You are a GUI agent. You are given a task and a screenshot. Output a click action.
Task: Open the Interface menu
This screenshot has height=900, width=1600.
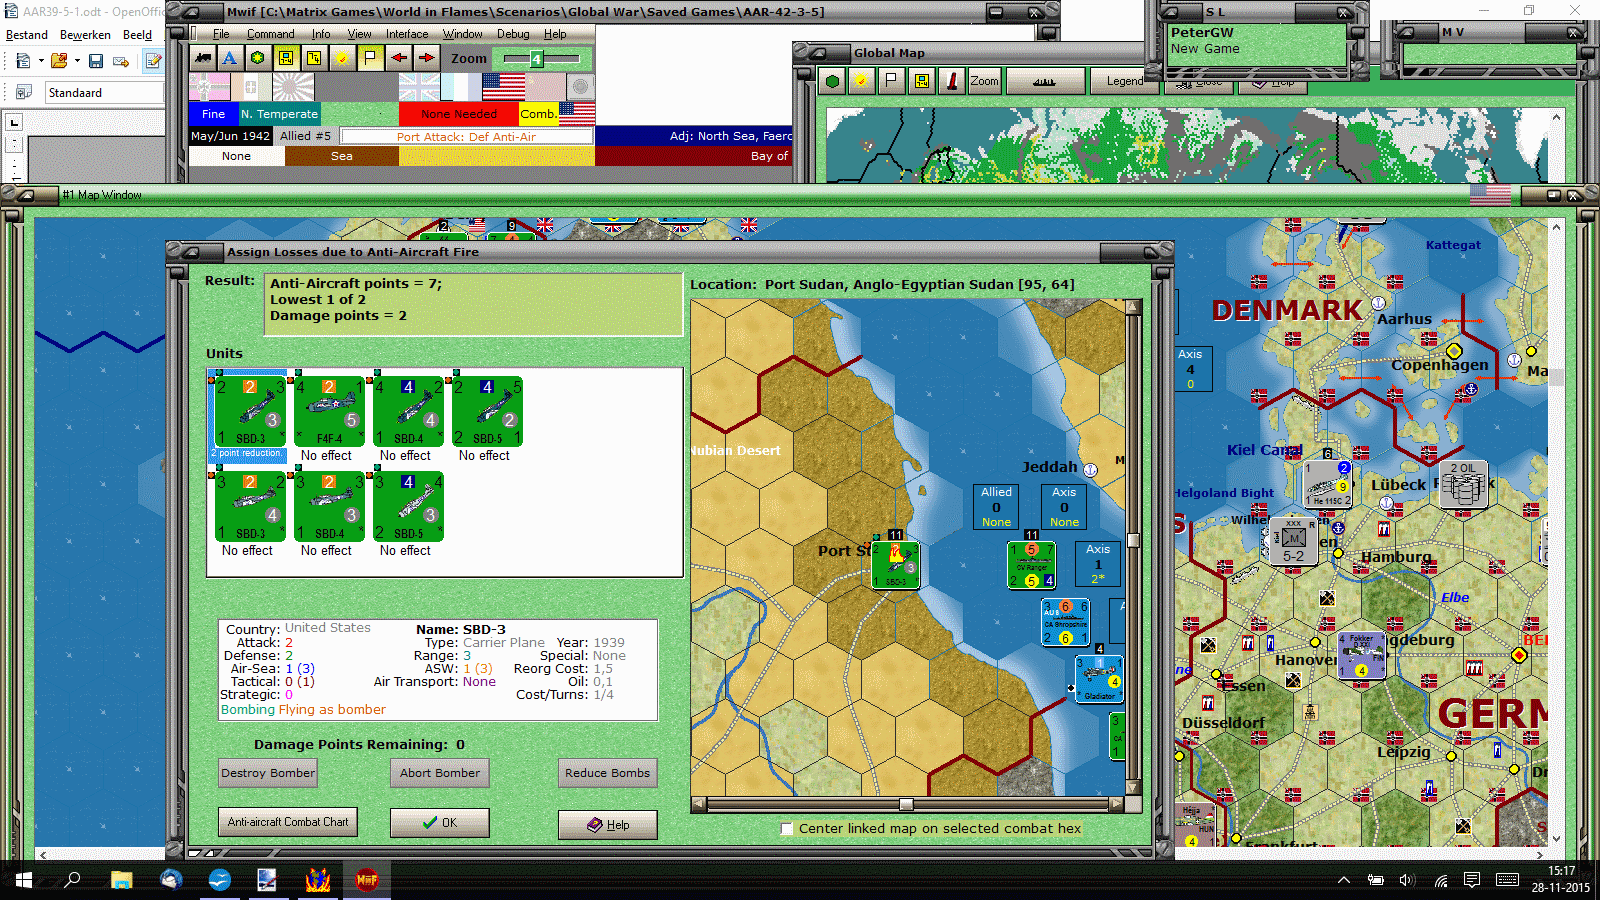(407, 34)
